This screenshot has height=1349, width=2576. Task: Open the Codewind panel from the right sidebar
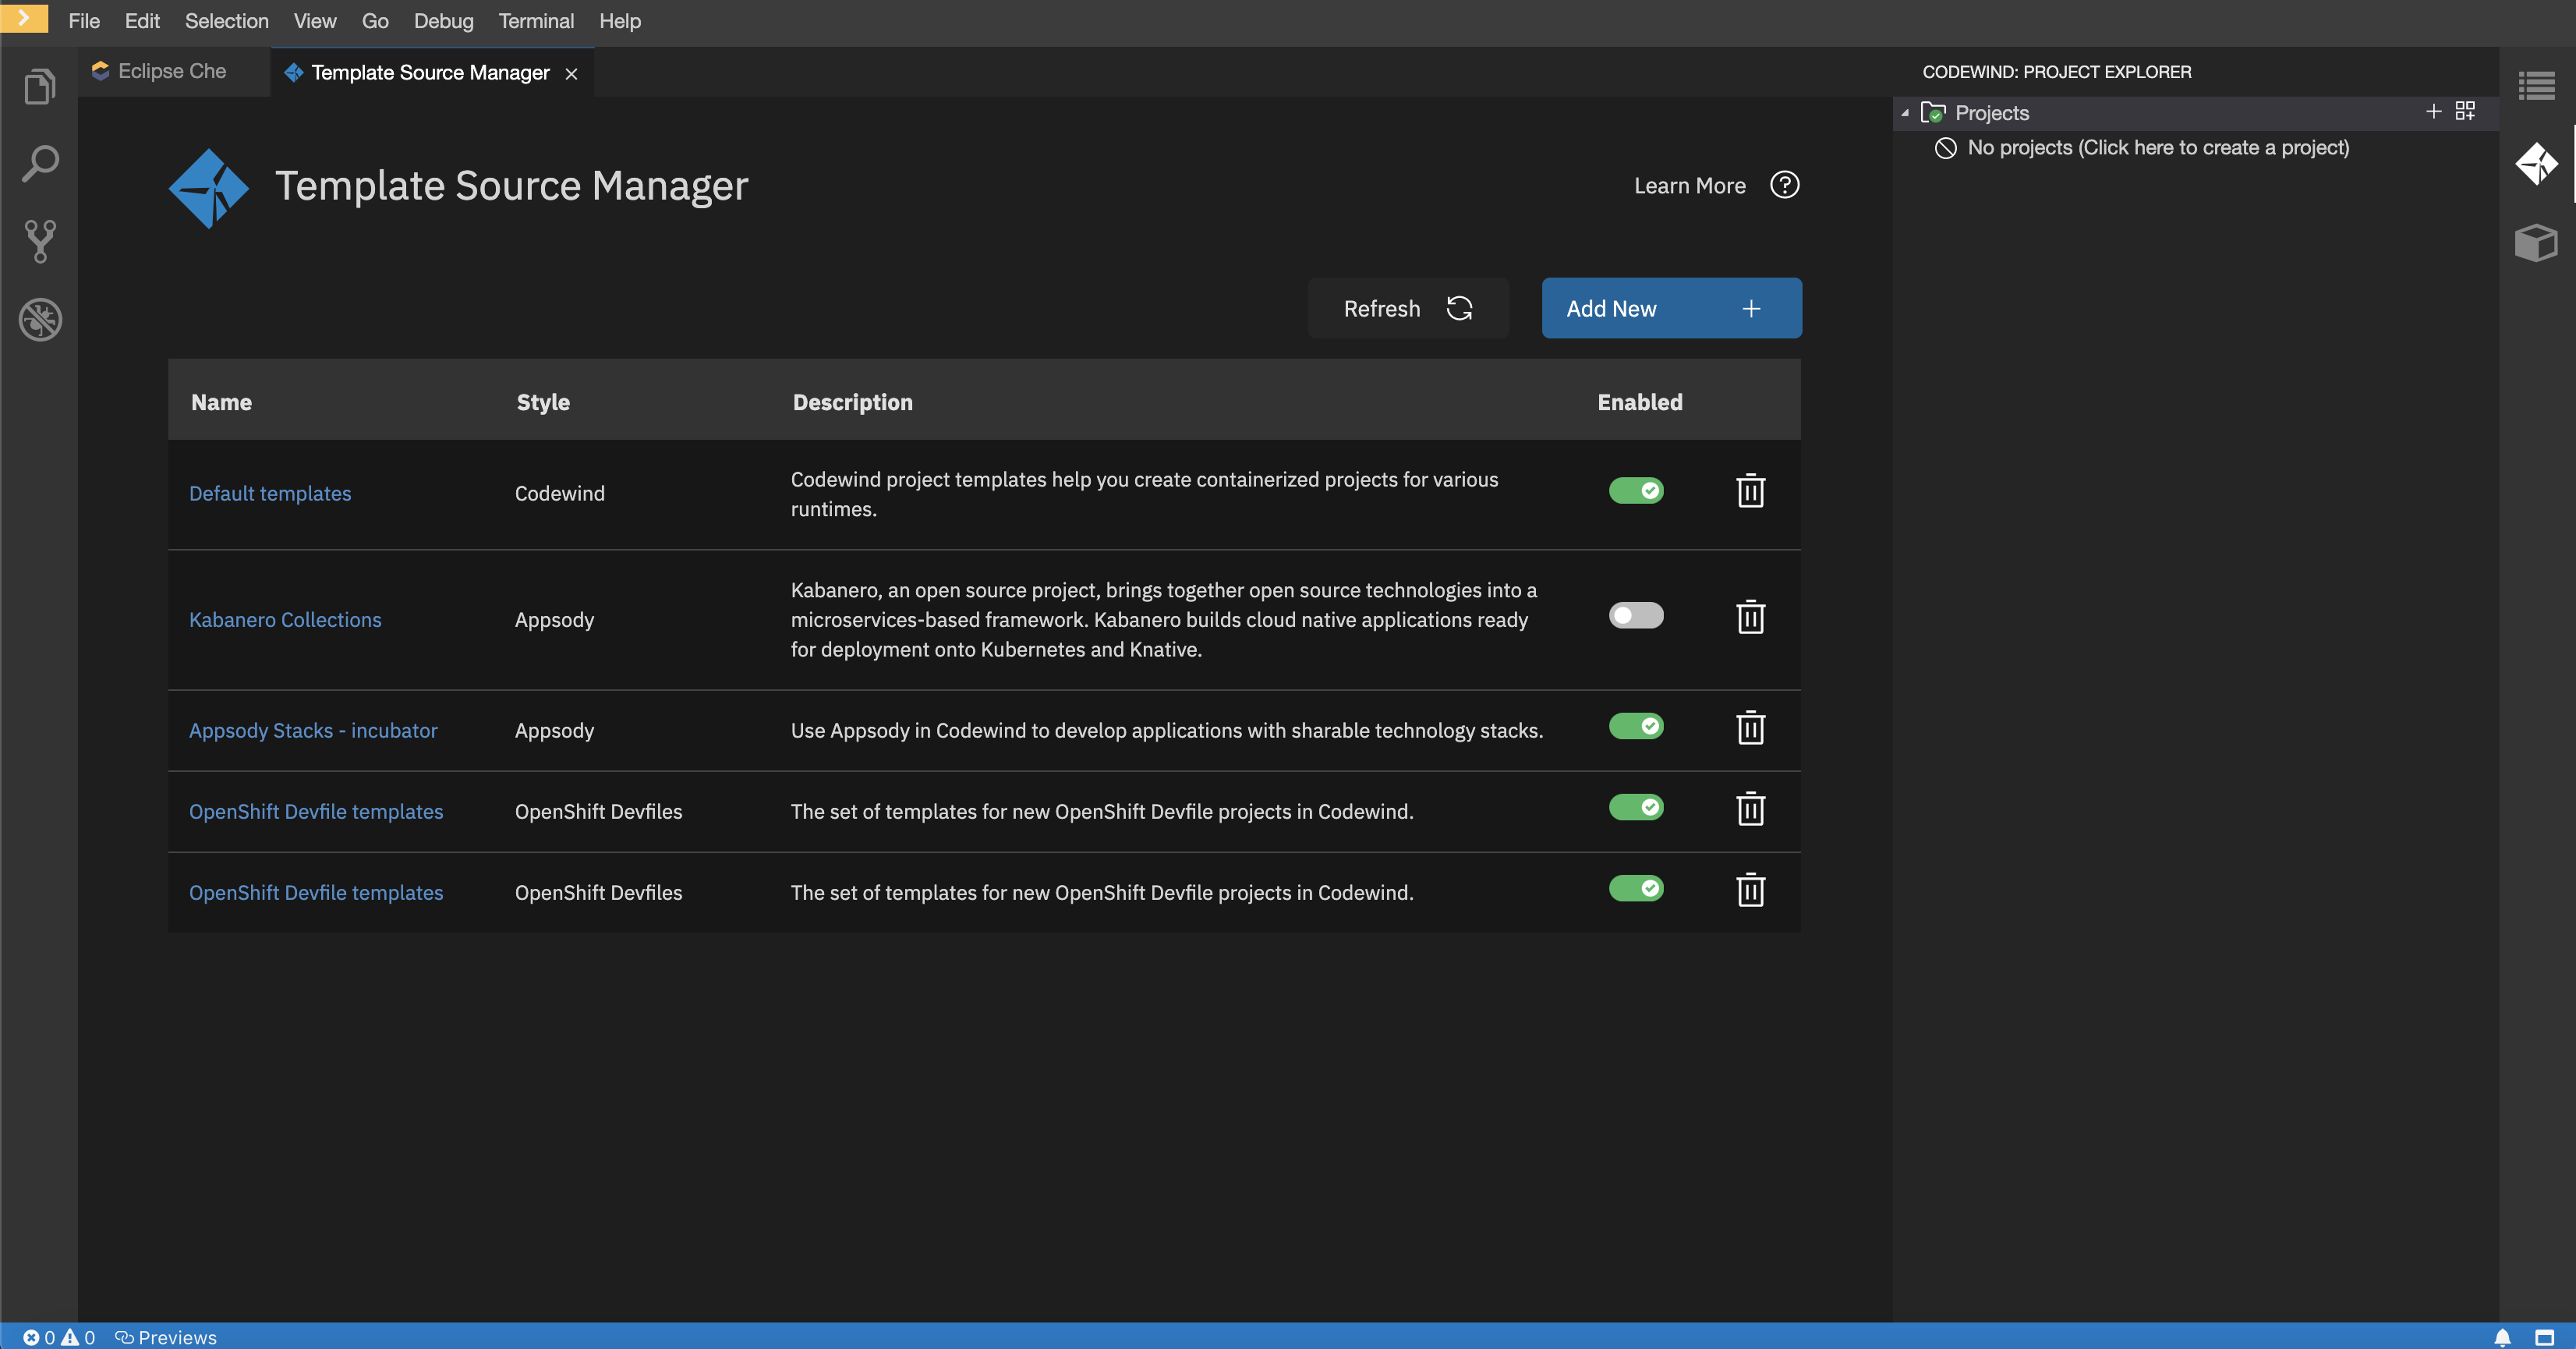(2537, 164)
